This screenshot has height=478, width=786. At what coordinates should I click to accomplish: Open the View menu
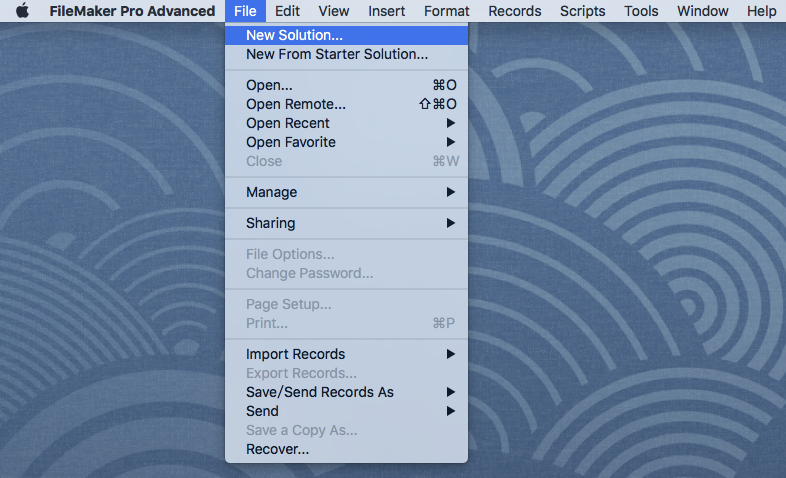tap(333, 11)
